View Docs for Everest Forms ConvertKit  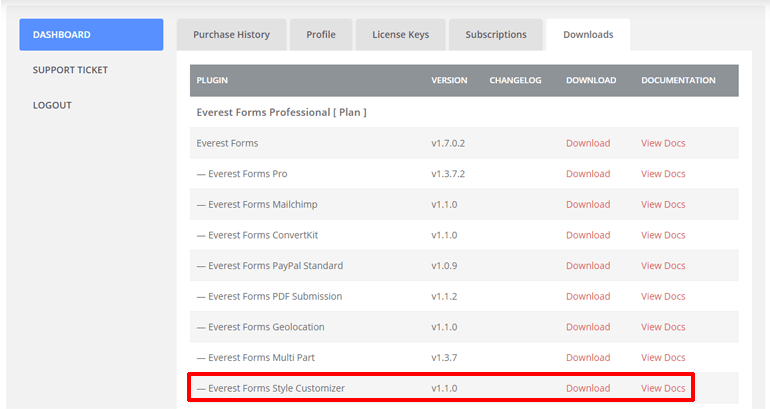663,235
